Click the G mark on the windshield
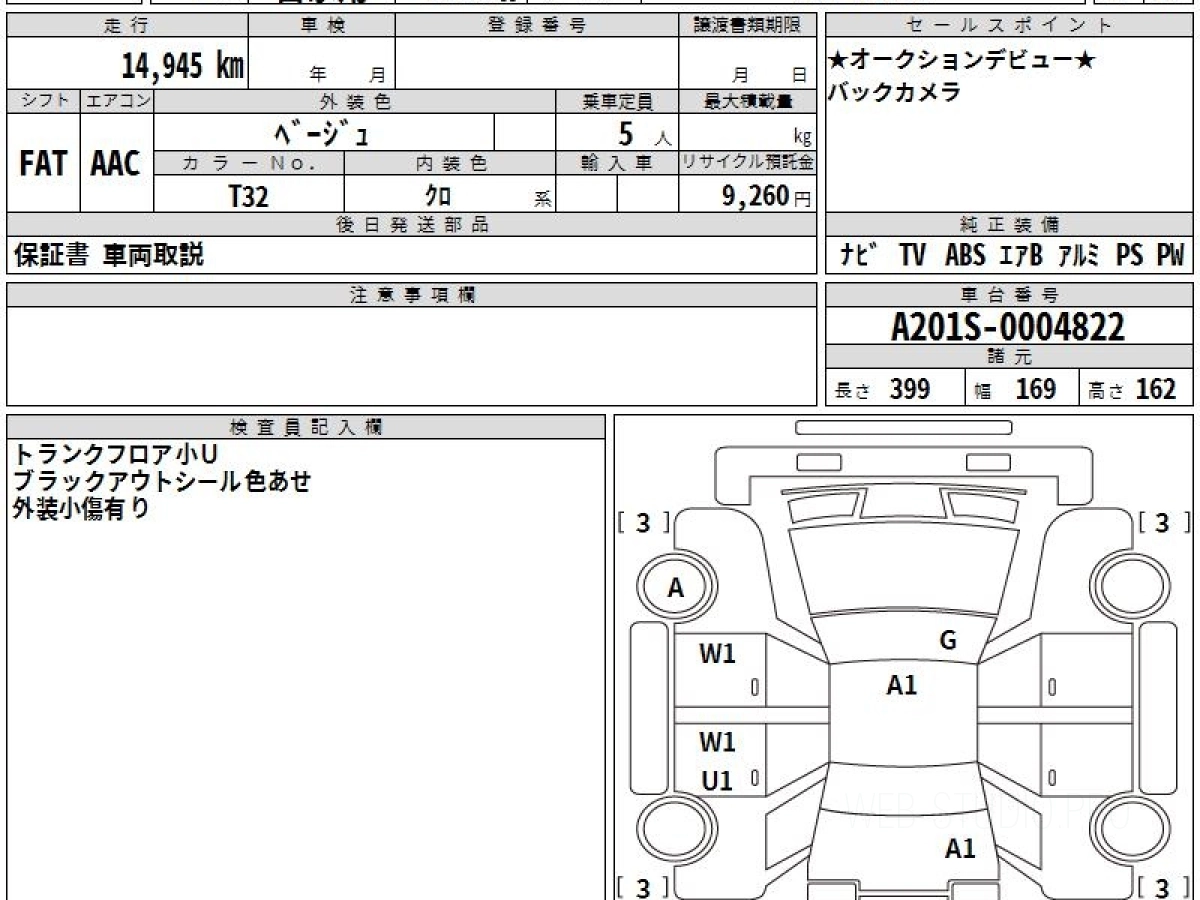The image size is (1200, 900). click(948, 641)
